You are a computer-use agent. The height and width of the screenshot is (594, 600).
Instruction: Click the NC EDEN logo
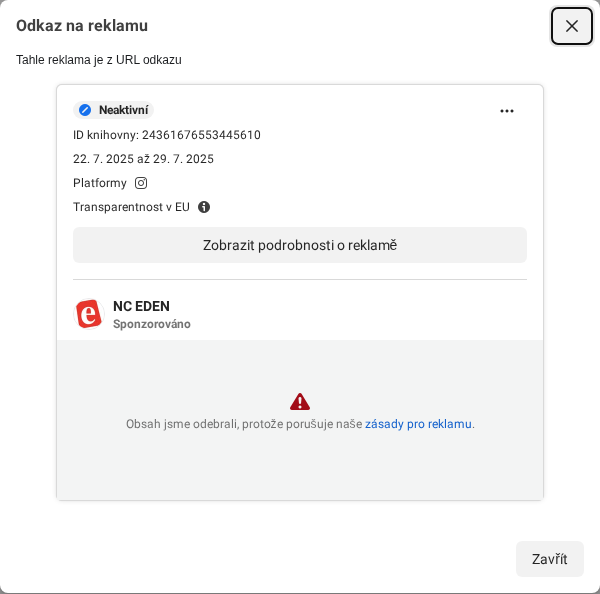pyautogui.click(x=89, y=314)
